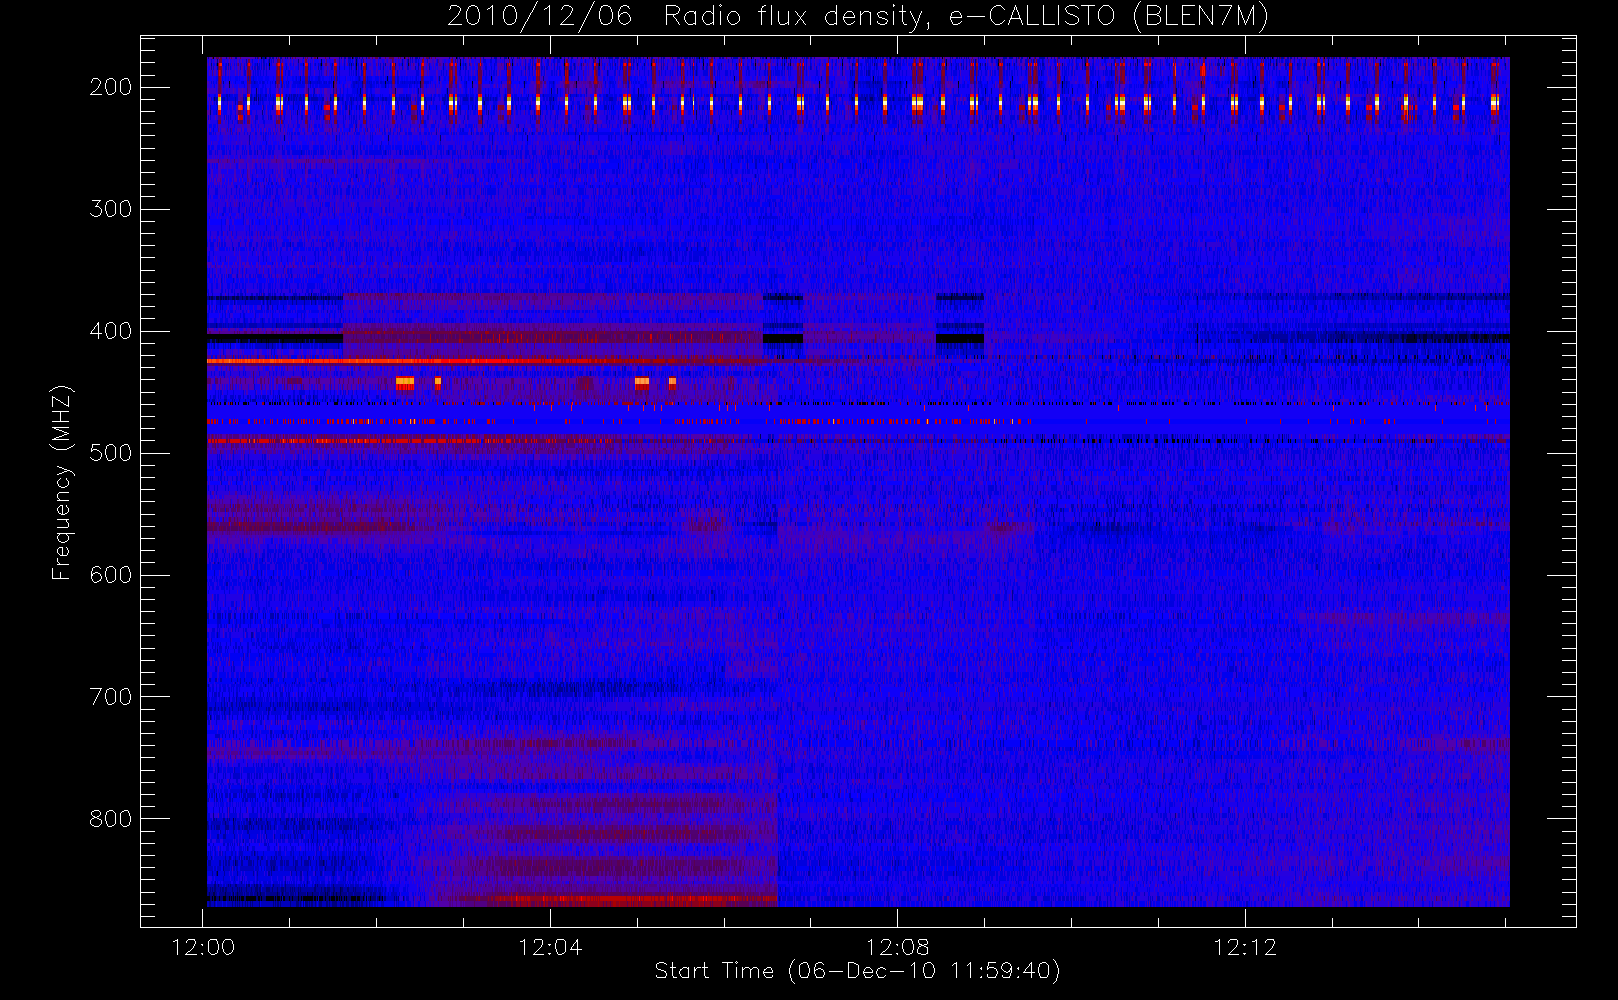Click the '12:00' time axis label
This screenshot has width=1618, height=1000.
pos(203,947)
